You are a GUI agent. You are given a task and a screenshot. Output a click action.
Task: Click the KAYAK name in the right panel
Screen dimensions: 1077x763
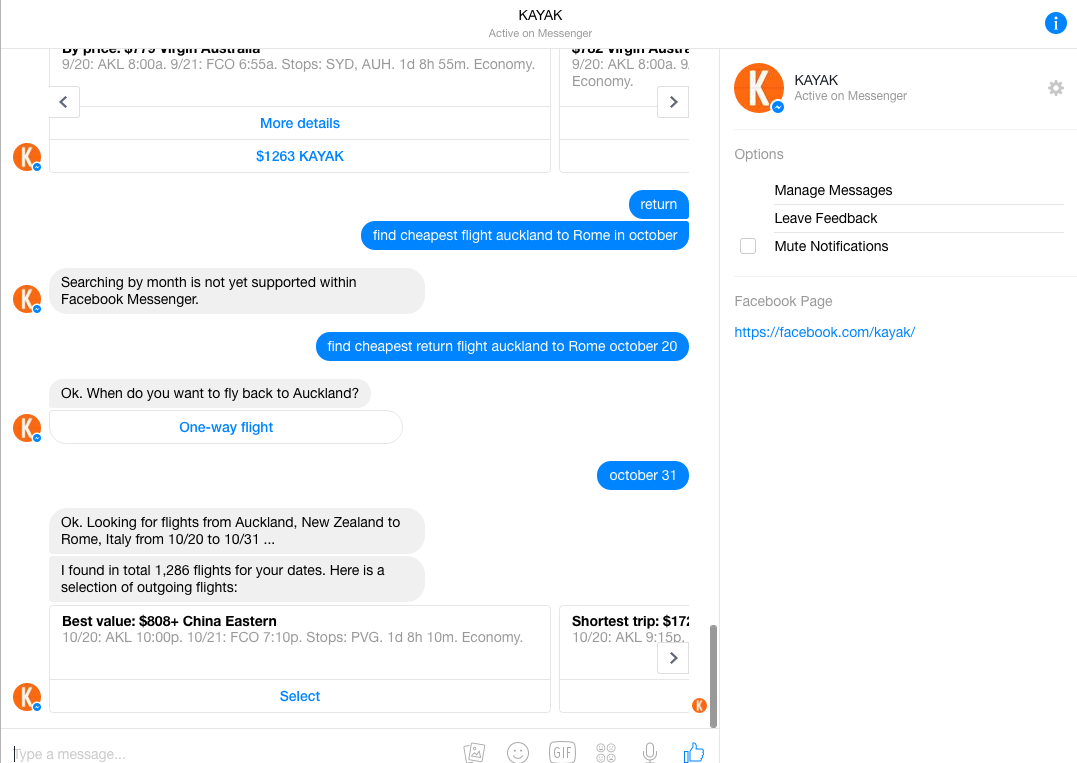(x=816, y=80)
